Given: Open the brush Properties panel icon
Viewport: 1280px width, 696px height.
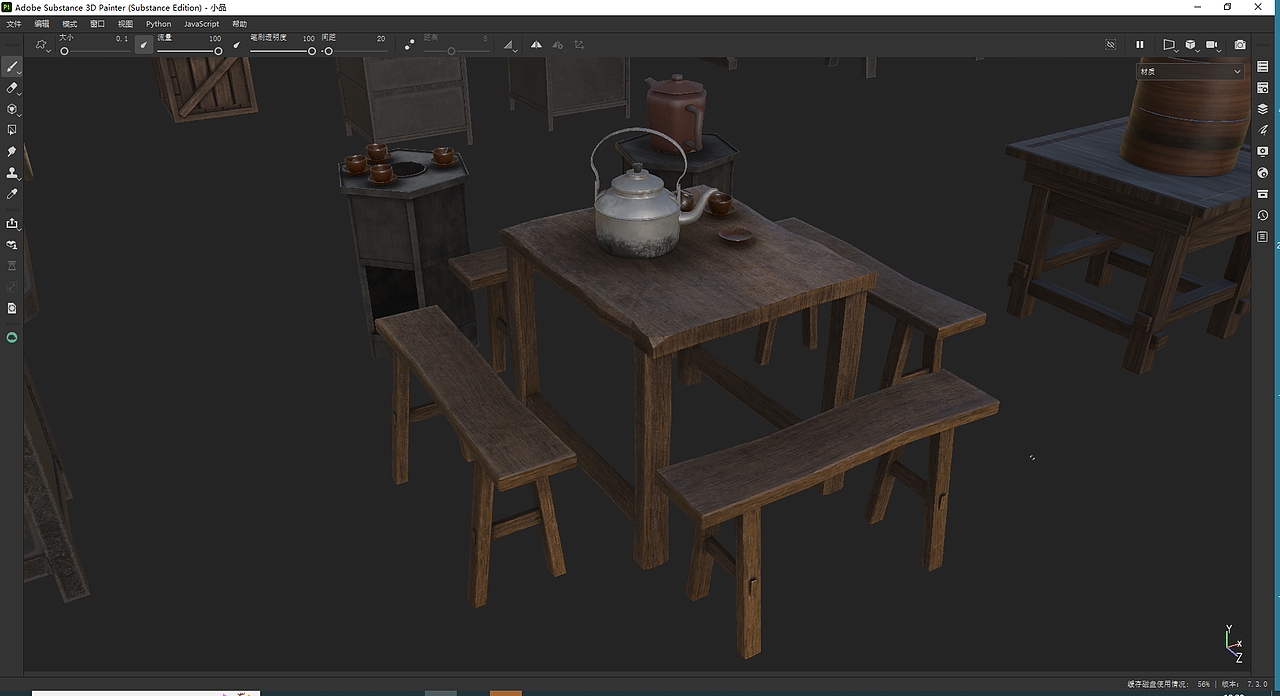Looking at the screenshot, I should coord(1263,130).
